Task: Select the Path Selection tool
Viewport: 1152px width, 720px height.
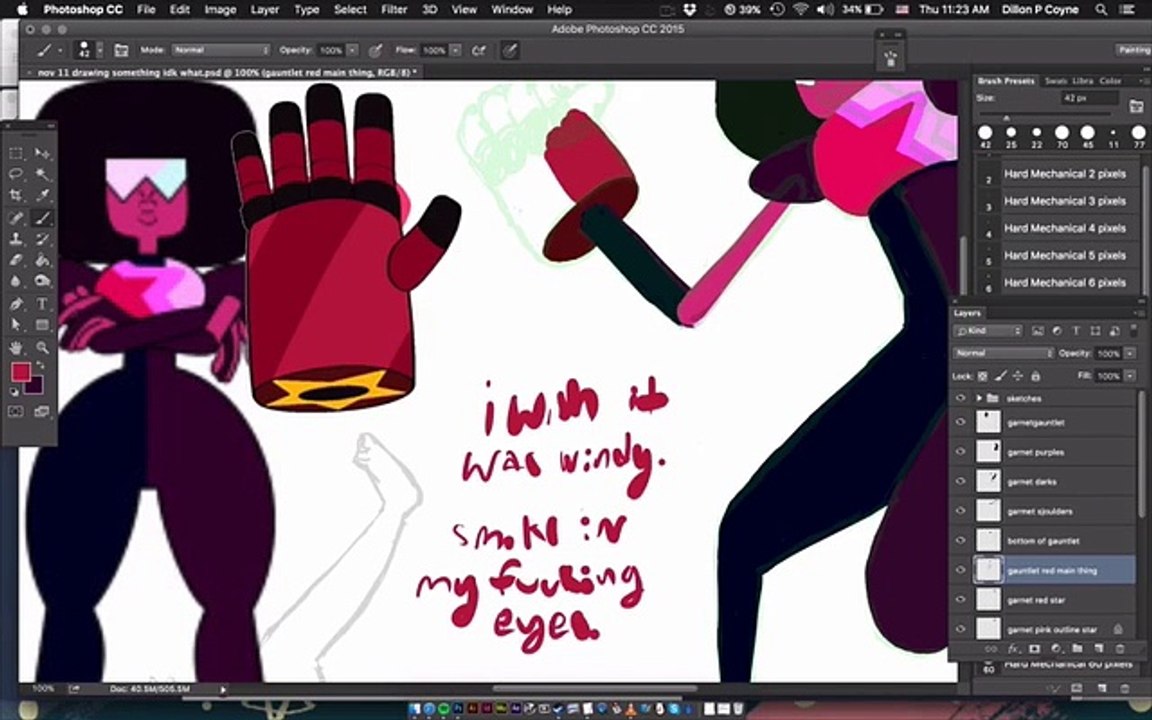Action: tap(15, 325)
